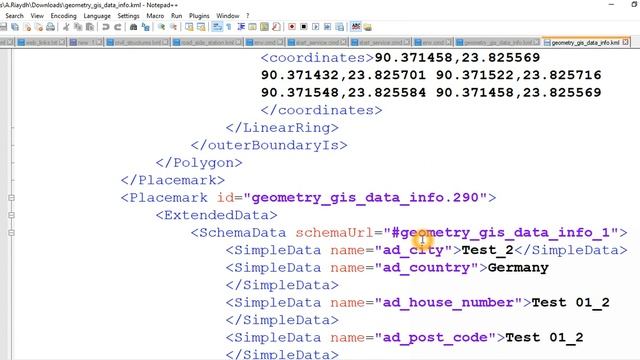Switch to the road_side_station.kml tab

point(207,42)
